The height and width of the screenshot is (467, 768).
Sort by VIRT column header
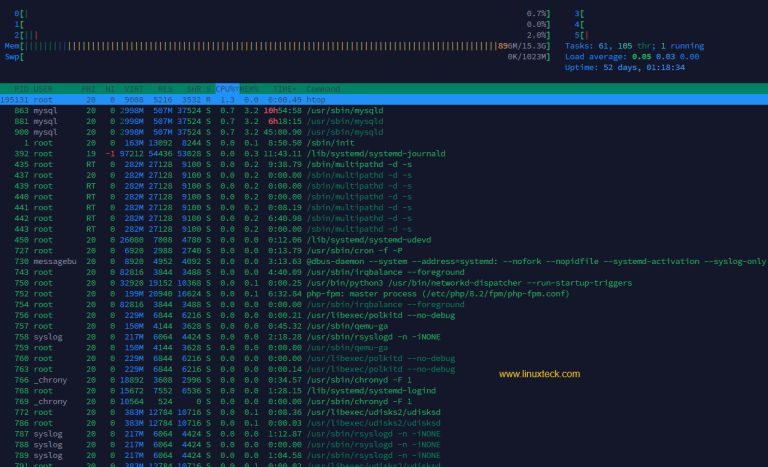tap(134, 89)
